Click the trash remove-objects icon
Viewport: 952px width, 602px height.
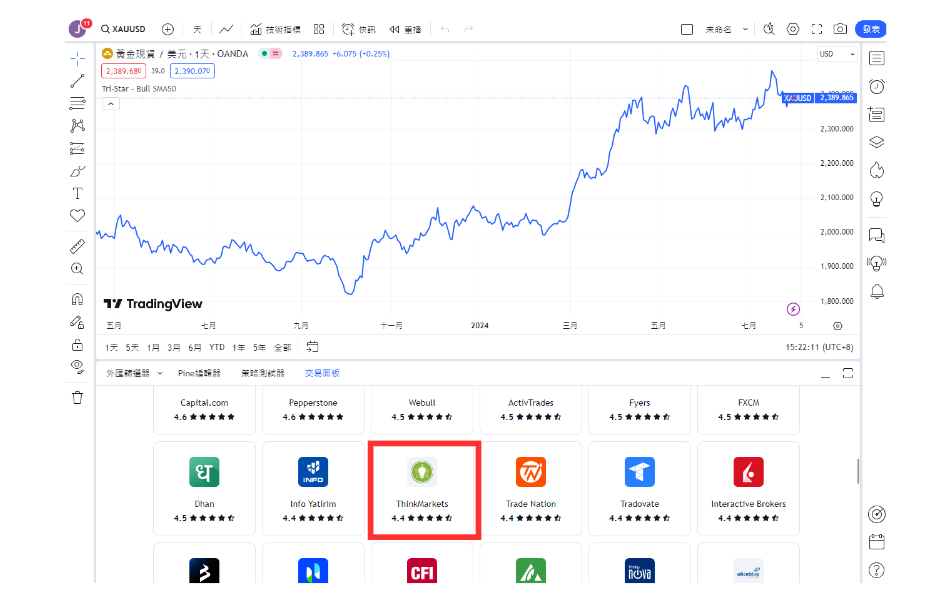77,397
